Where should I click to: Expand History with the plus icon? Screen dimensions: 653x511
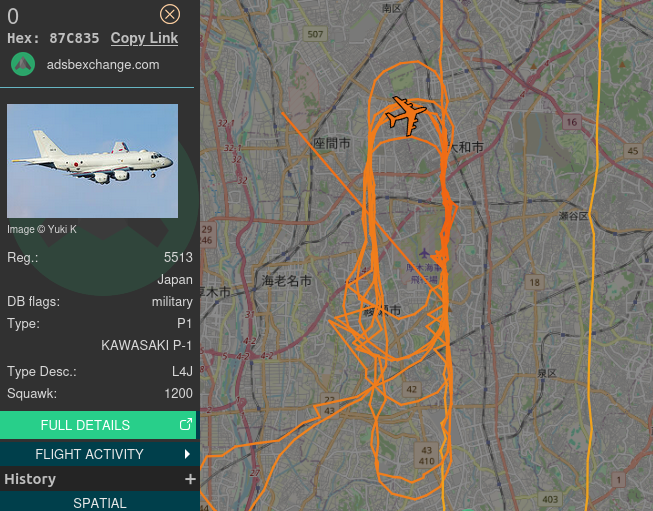click(190, 479)
